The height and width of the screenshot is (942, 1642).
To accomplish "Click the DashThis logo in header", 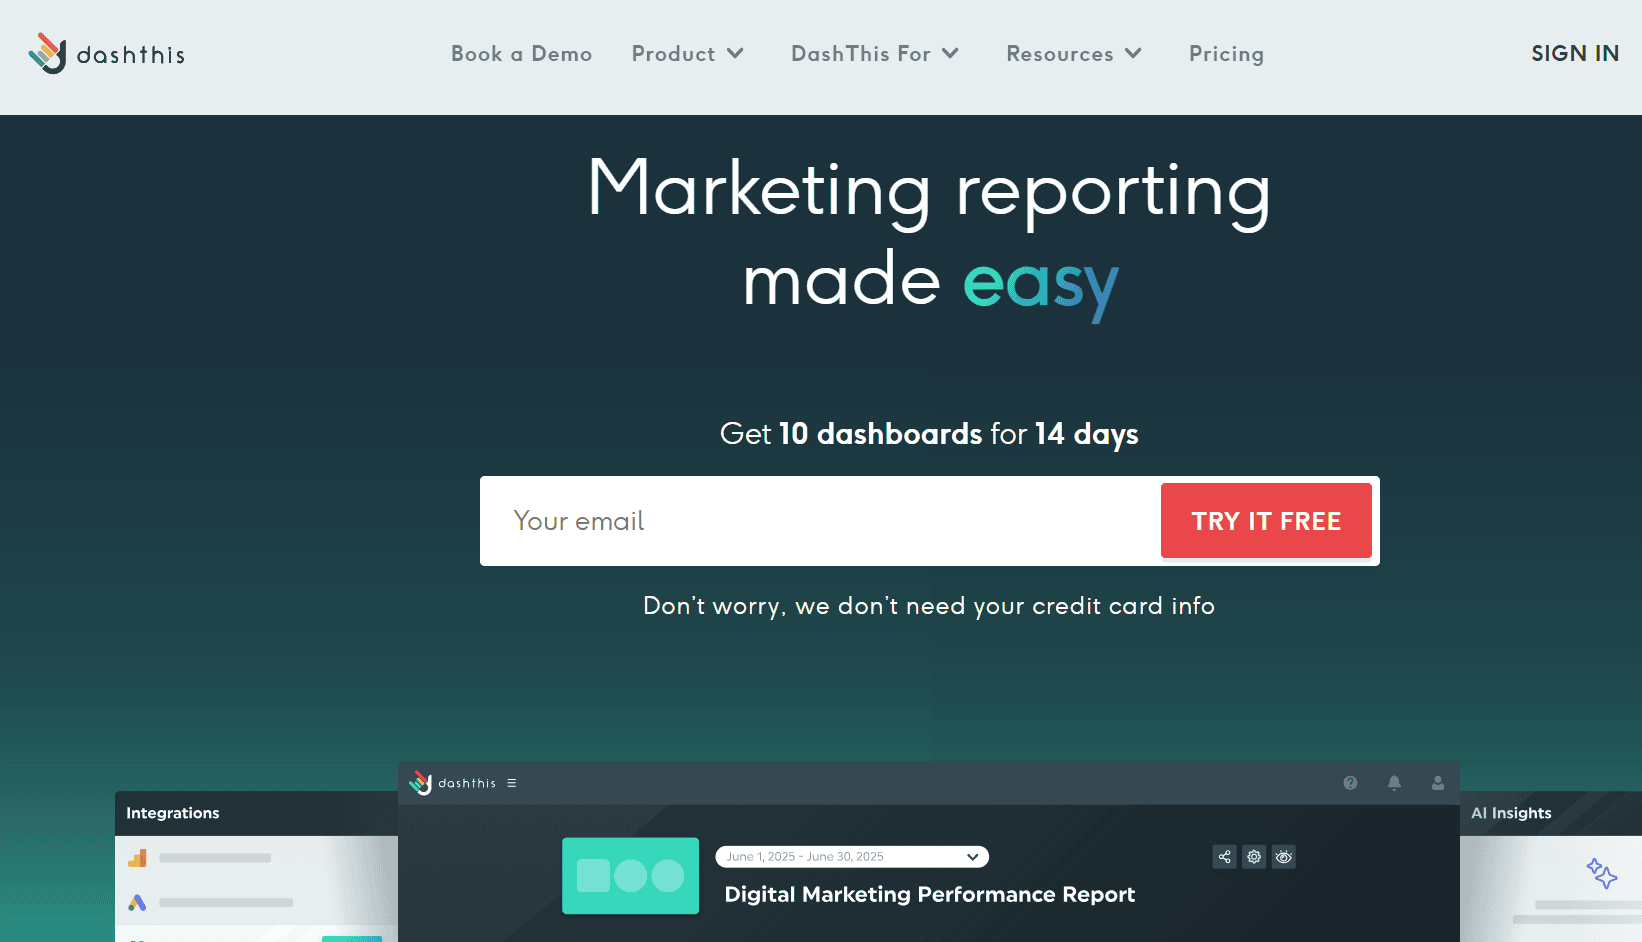I will 107,54.
